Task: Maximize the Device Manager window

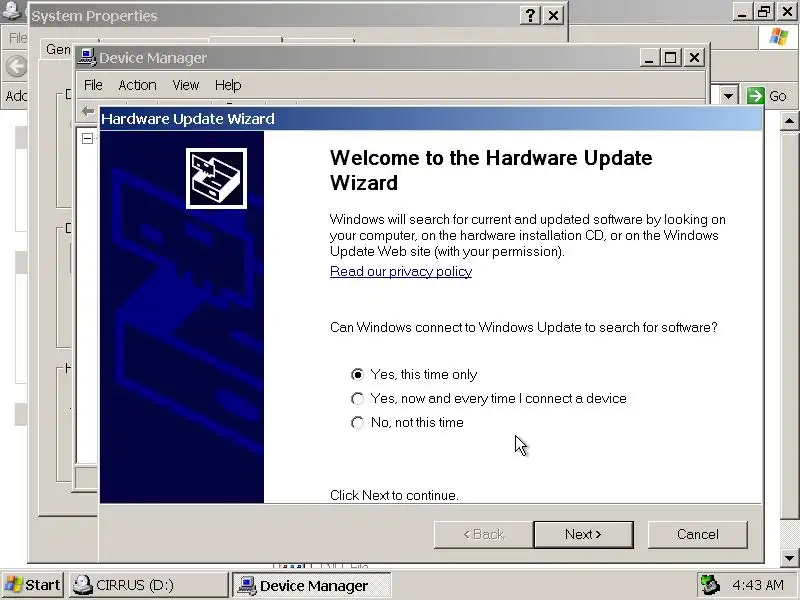Action: coord(671,58)
